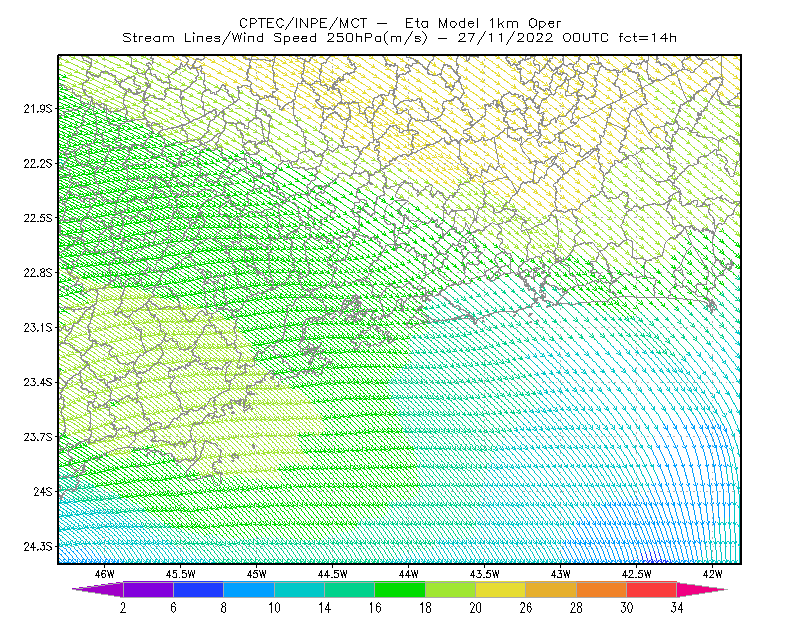
Task: Click the 46W longitude axis label
Action: 105,574
